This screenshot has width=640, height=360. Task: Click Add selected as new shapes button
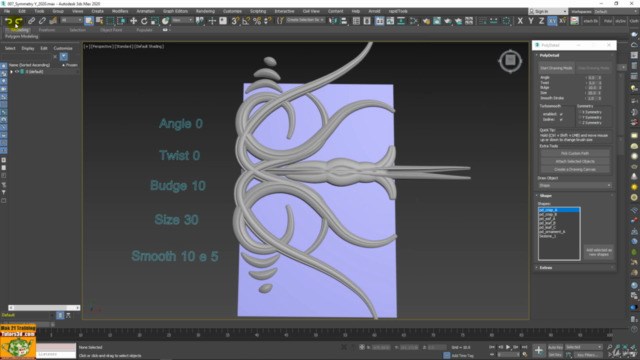pyautogui.click(x=599, y=252)
